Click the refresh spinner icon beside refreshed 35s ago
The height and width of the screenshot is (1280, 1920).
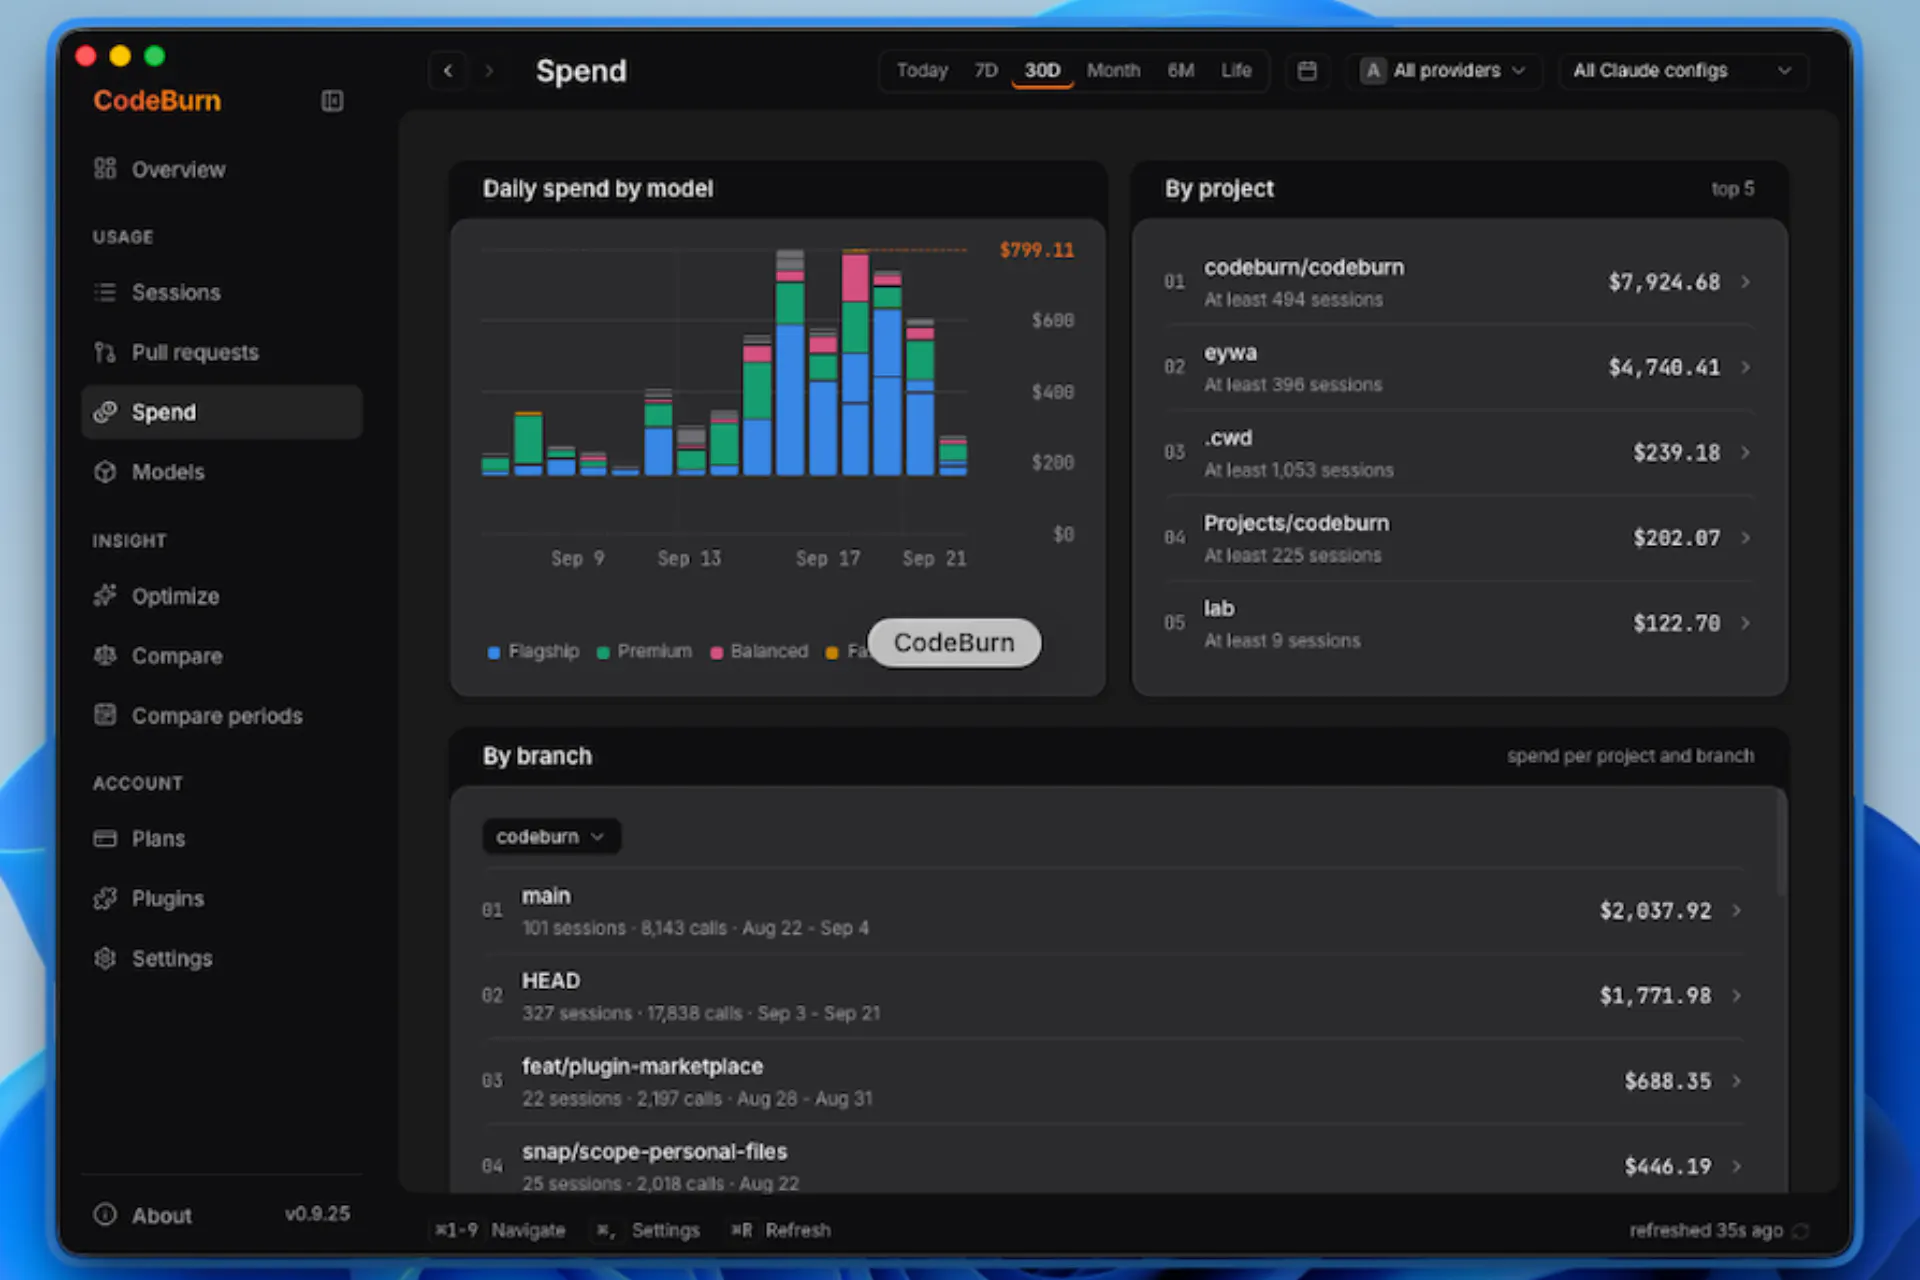pyautogui.click(x=1801, y=1231)
